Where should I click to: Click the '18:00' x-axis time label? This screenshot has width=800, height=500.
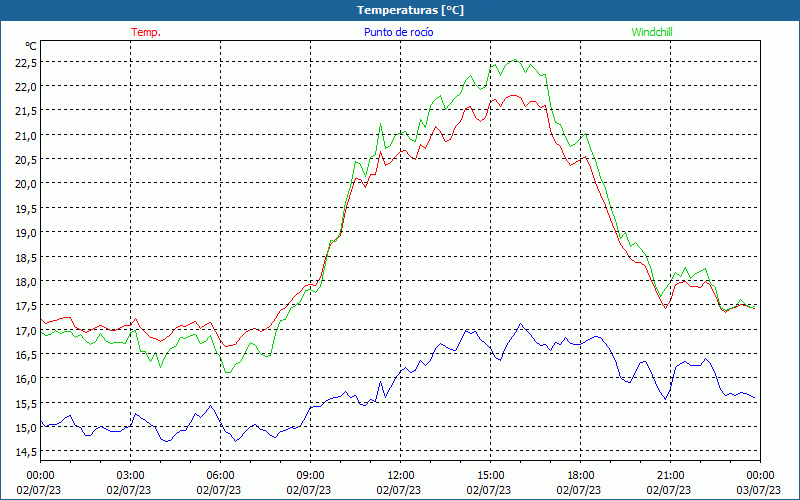[x=581, y=476]
